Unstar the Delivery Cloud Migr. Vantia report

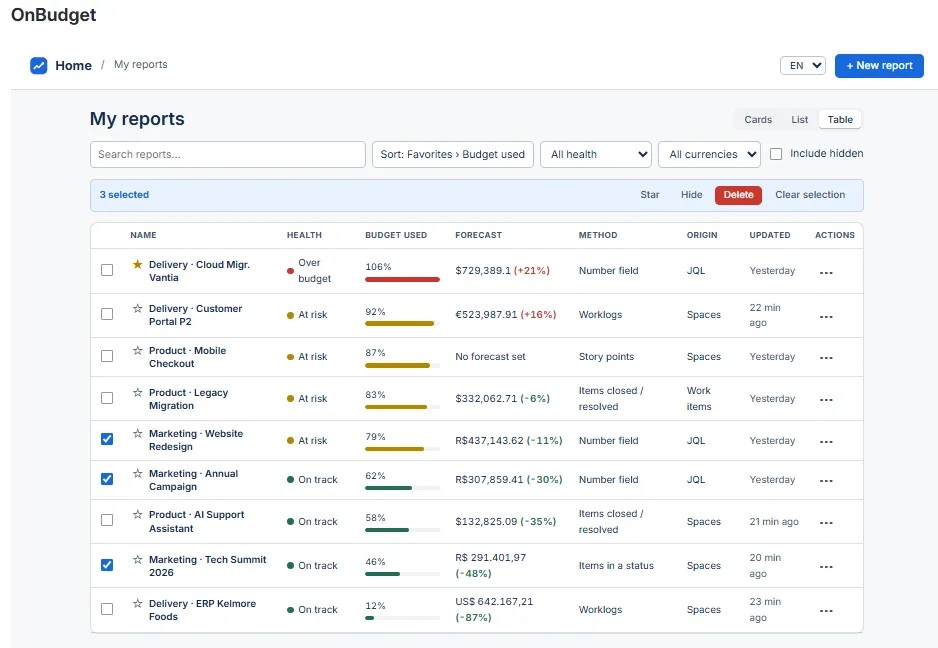click(x=138, y=264)
